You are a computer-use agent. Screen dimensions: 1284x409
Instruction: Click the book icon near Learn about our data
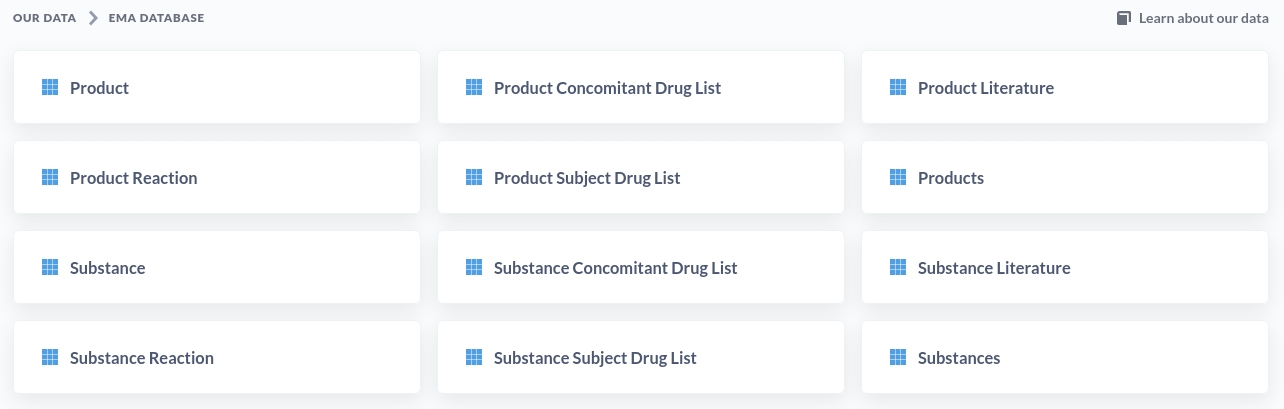[1124, 18]
